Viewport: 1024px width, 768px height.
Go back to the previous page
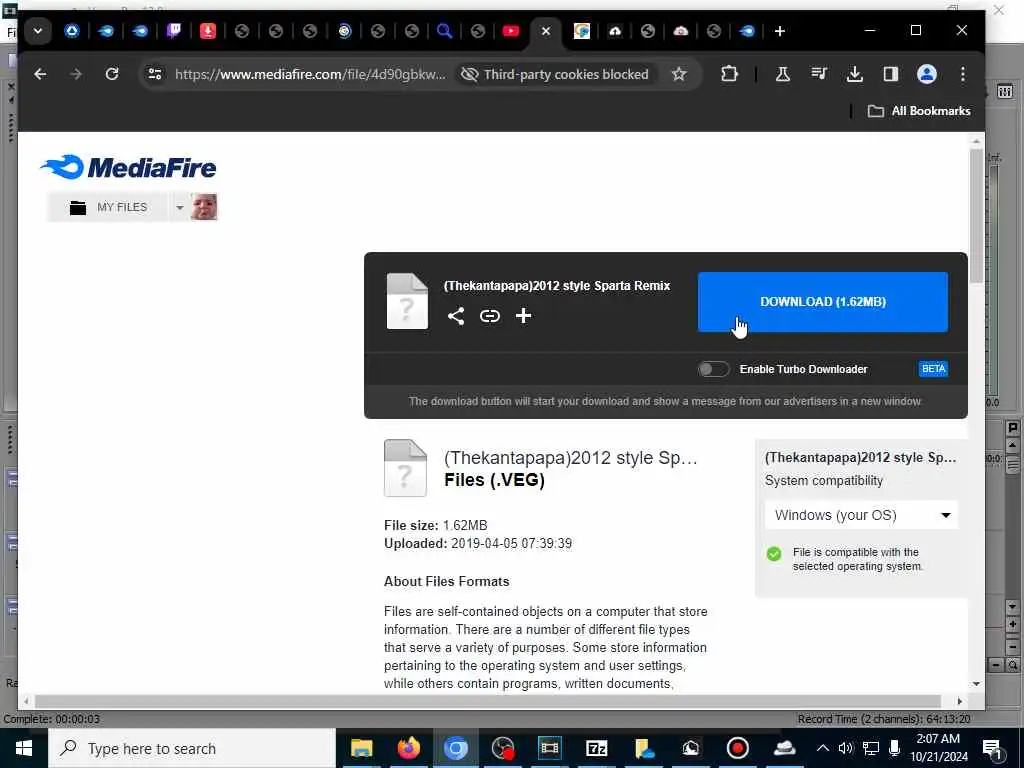click(40, 74)
